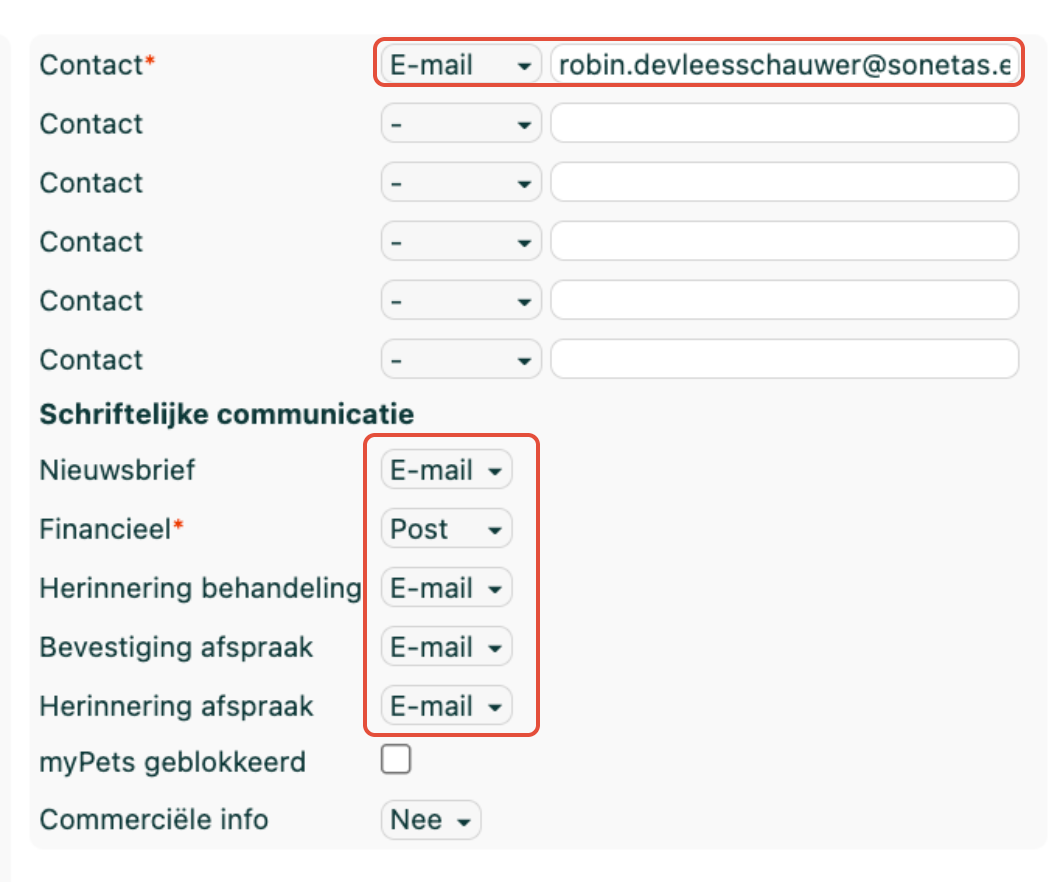The image size is (1060, 882).
Task: Open the first Contact type dropdown showing E-mail
Action: (461, 65)
